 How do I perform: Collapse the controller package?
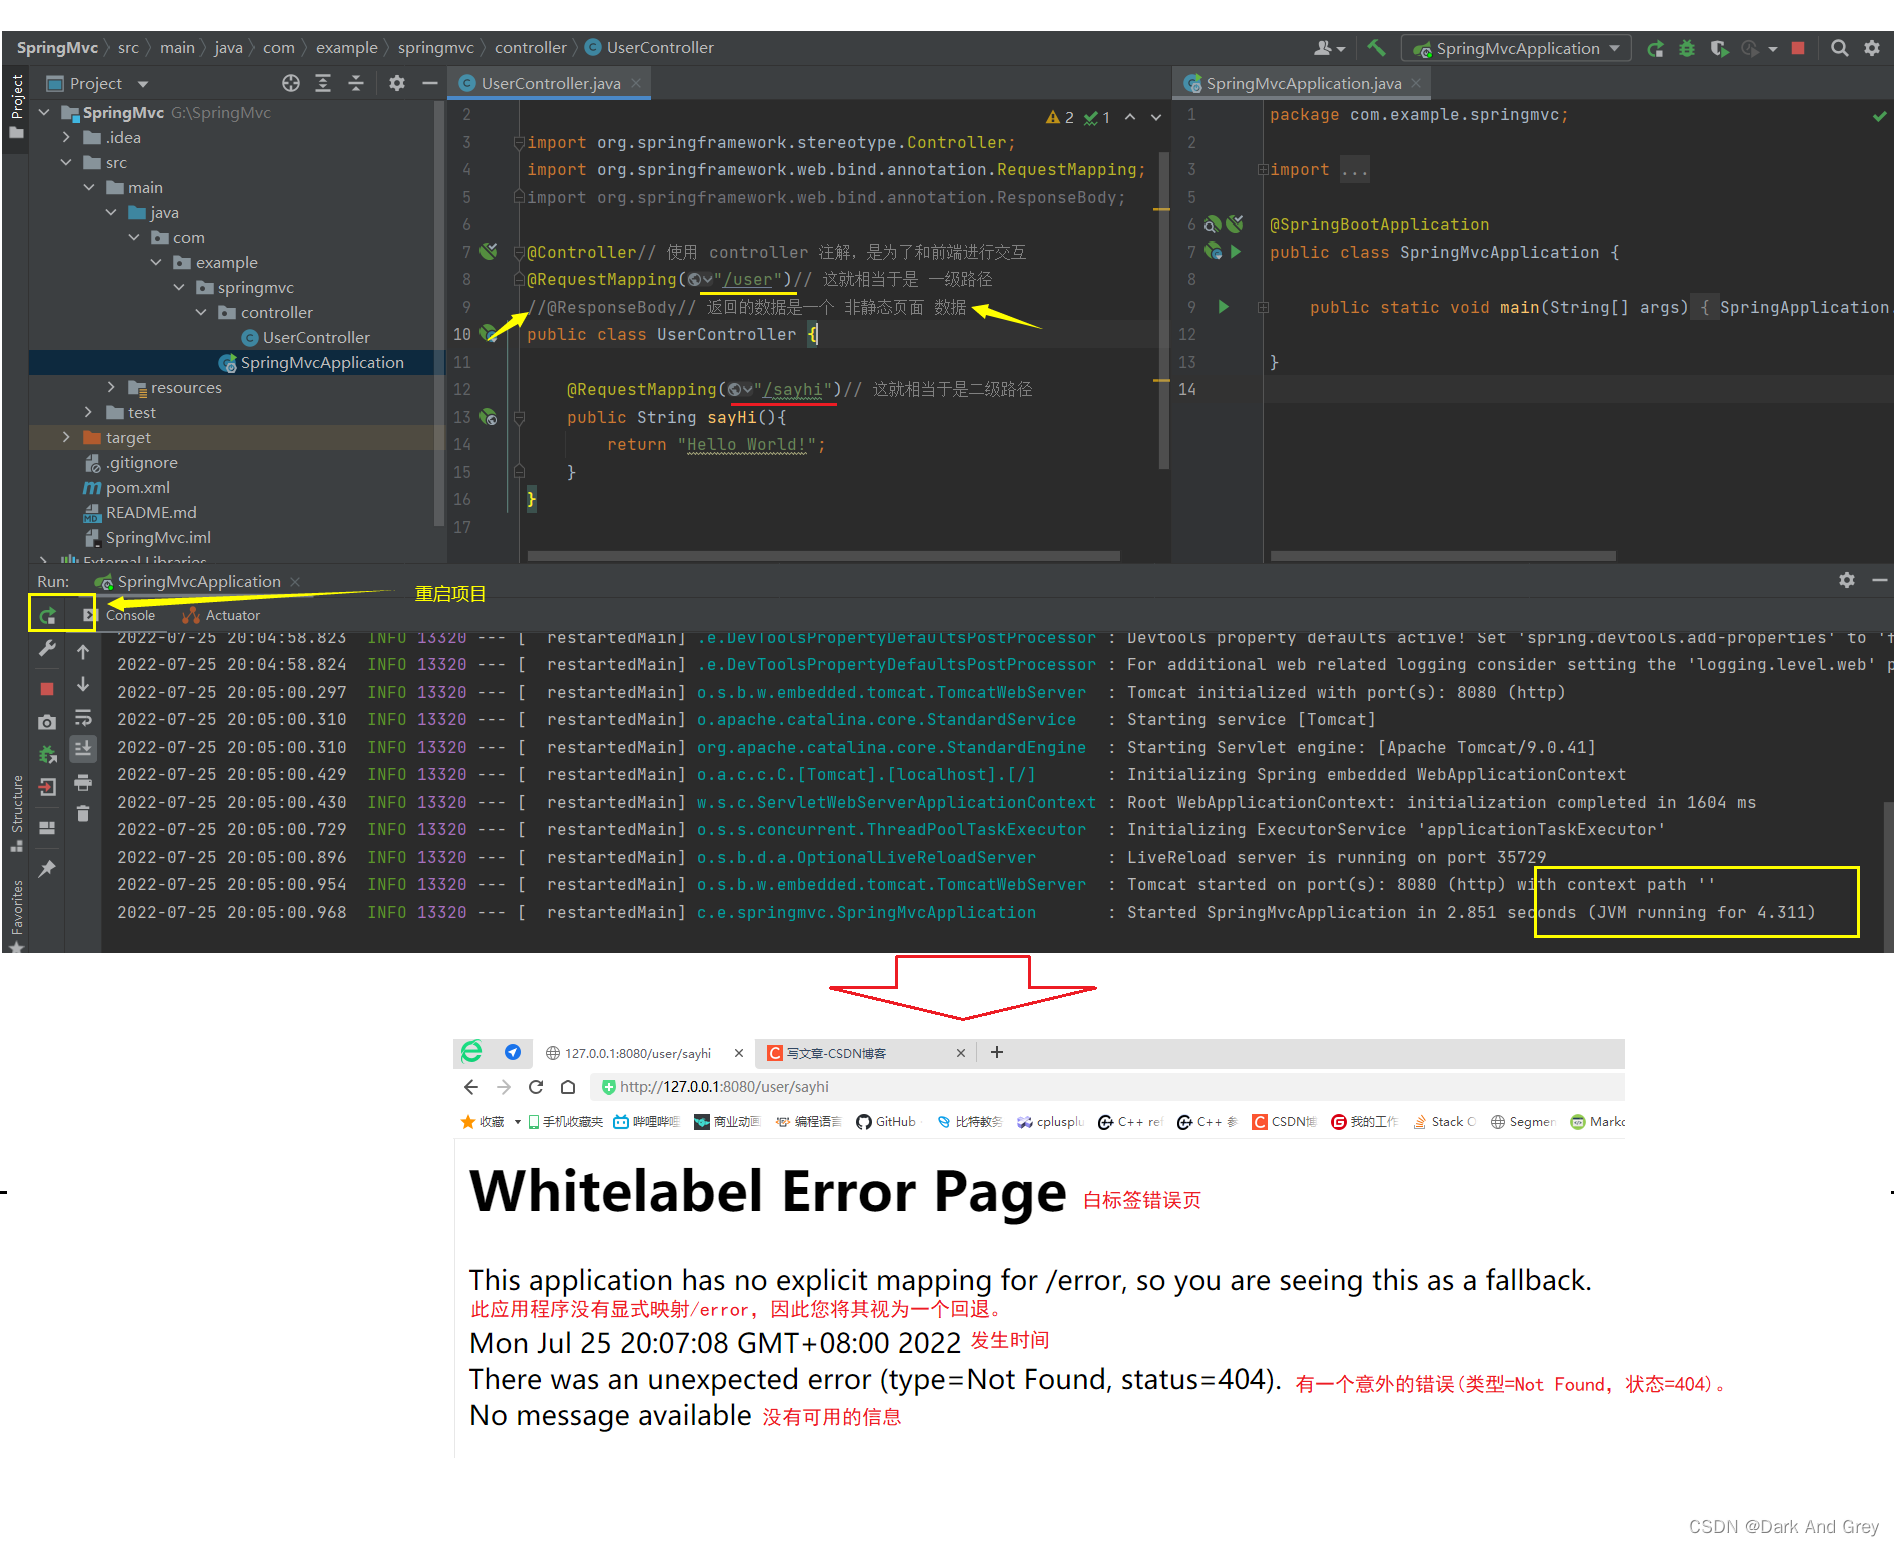[x=201, y=312]
